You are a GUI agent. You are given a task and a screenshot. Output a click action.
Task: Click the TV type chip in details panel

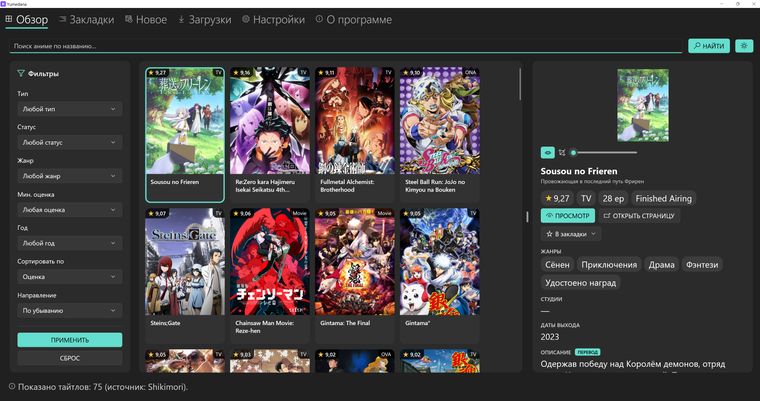tap(586, 198)
